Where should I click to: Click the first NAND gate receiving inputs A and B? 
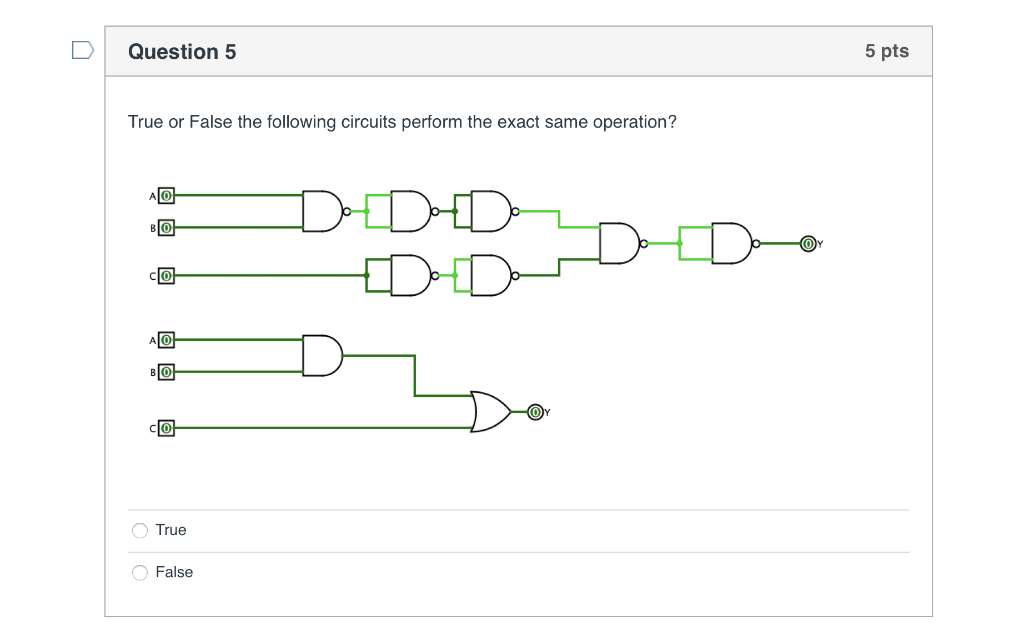click(320, 211)
